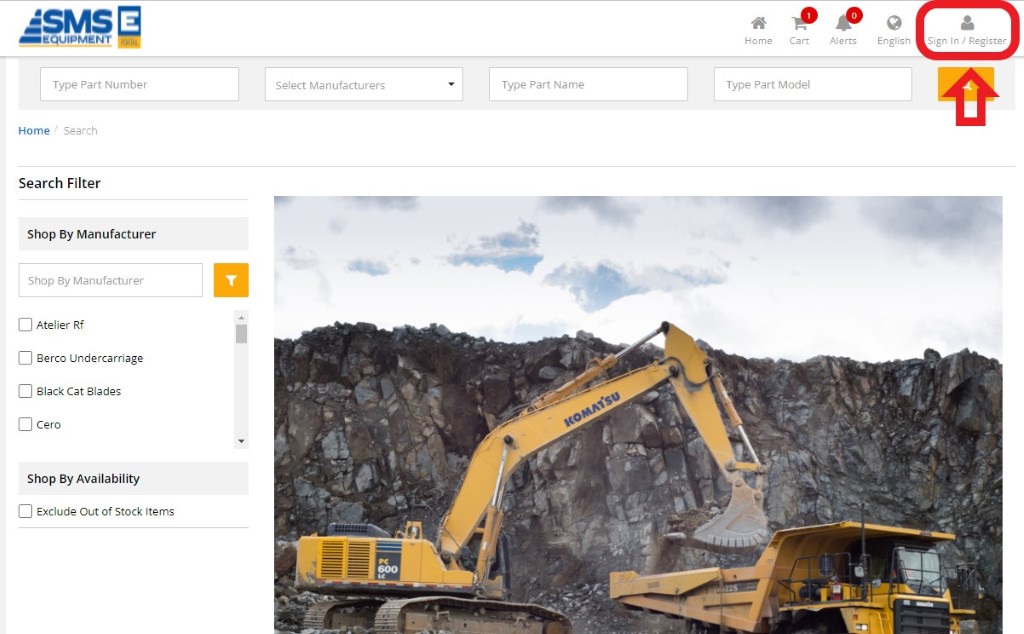The image size is (1024, 634).
Task: Click the Sign In / Register user icon
Action: (x=967, y=24)
